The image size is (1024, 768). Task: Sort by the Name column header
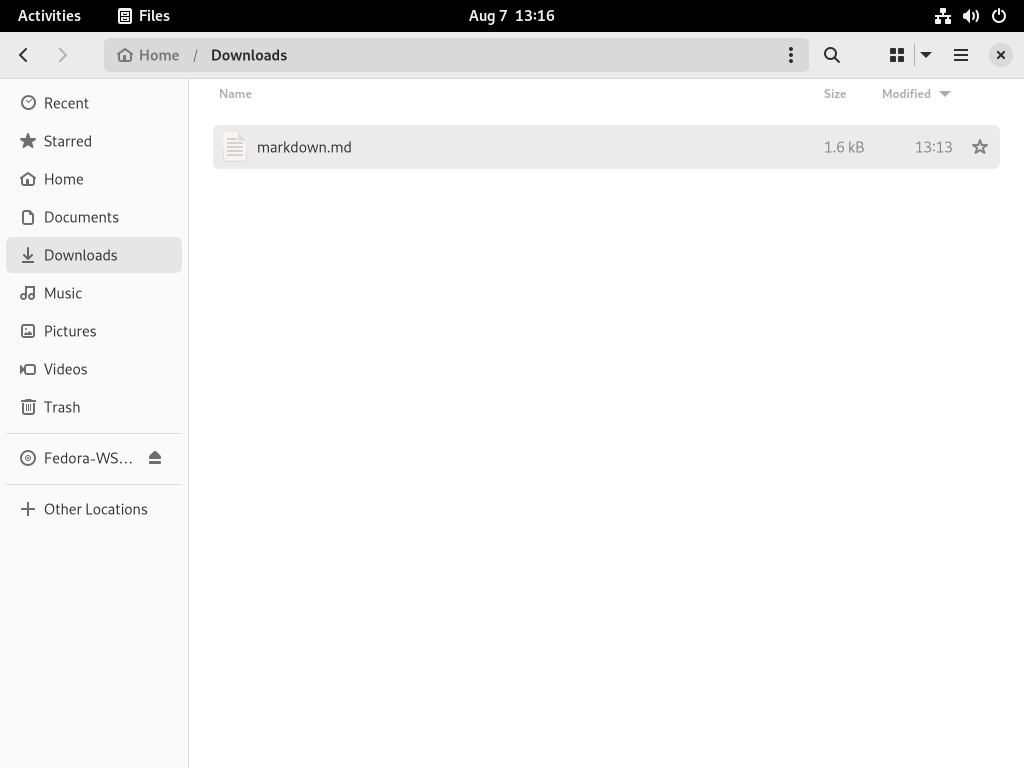[x=235, y=93]
